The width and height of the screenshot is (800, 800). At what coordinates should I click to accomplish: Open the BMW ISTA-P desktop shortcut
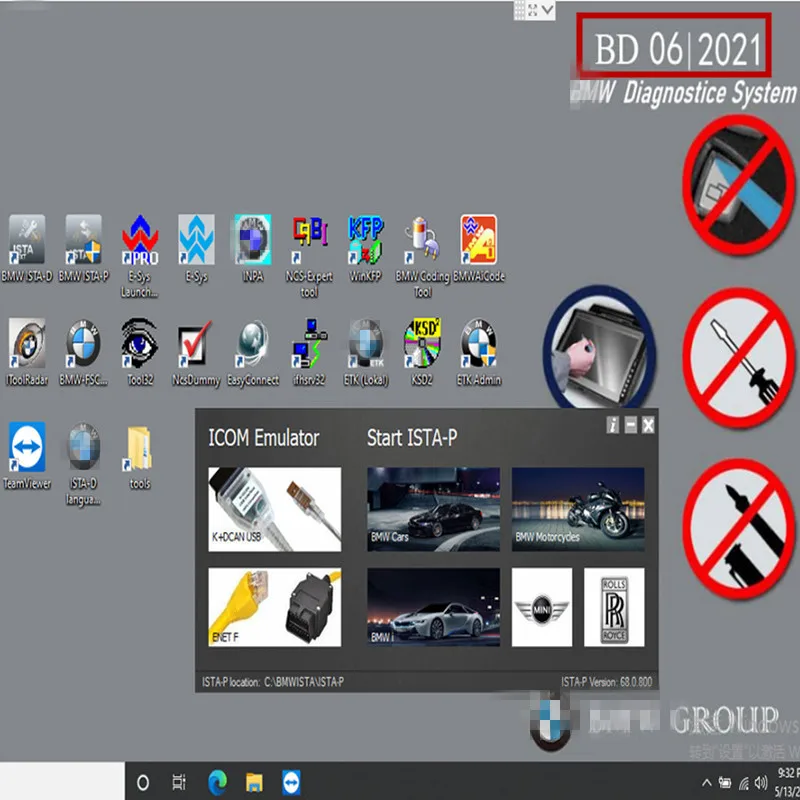tap(84, 247)
